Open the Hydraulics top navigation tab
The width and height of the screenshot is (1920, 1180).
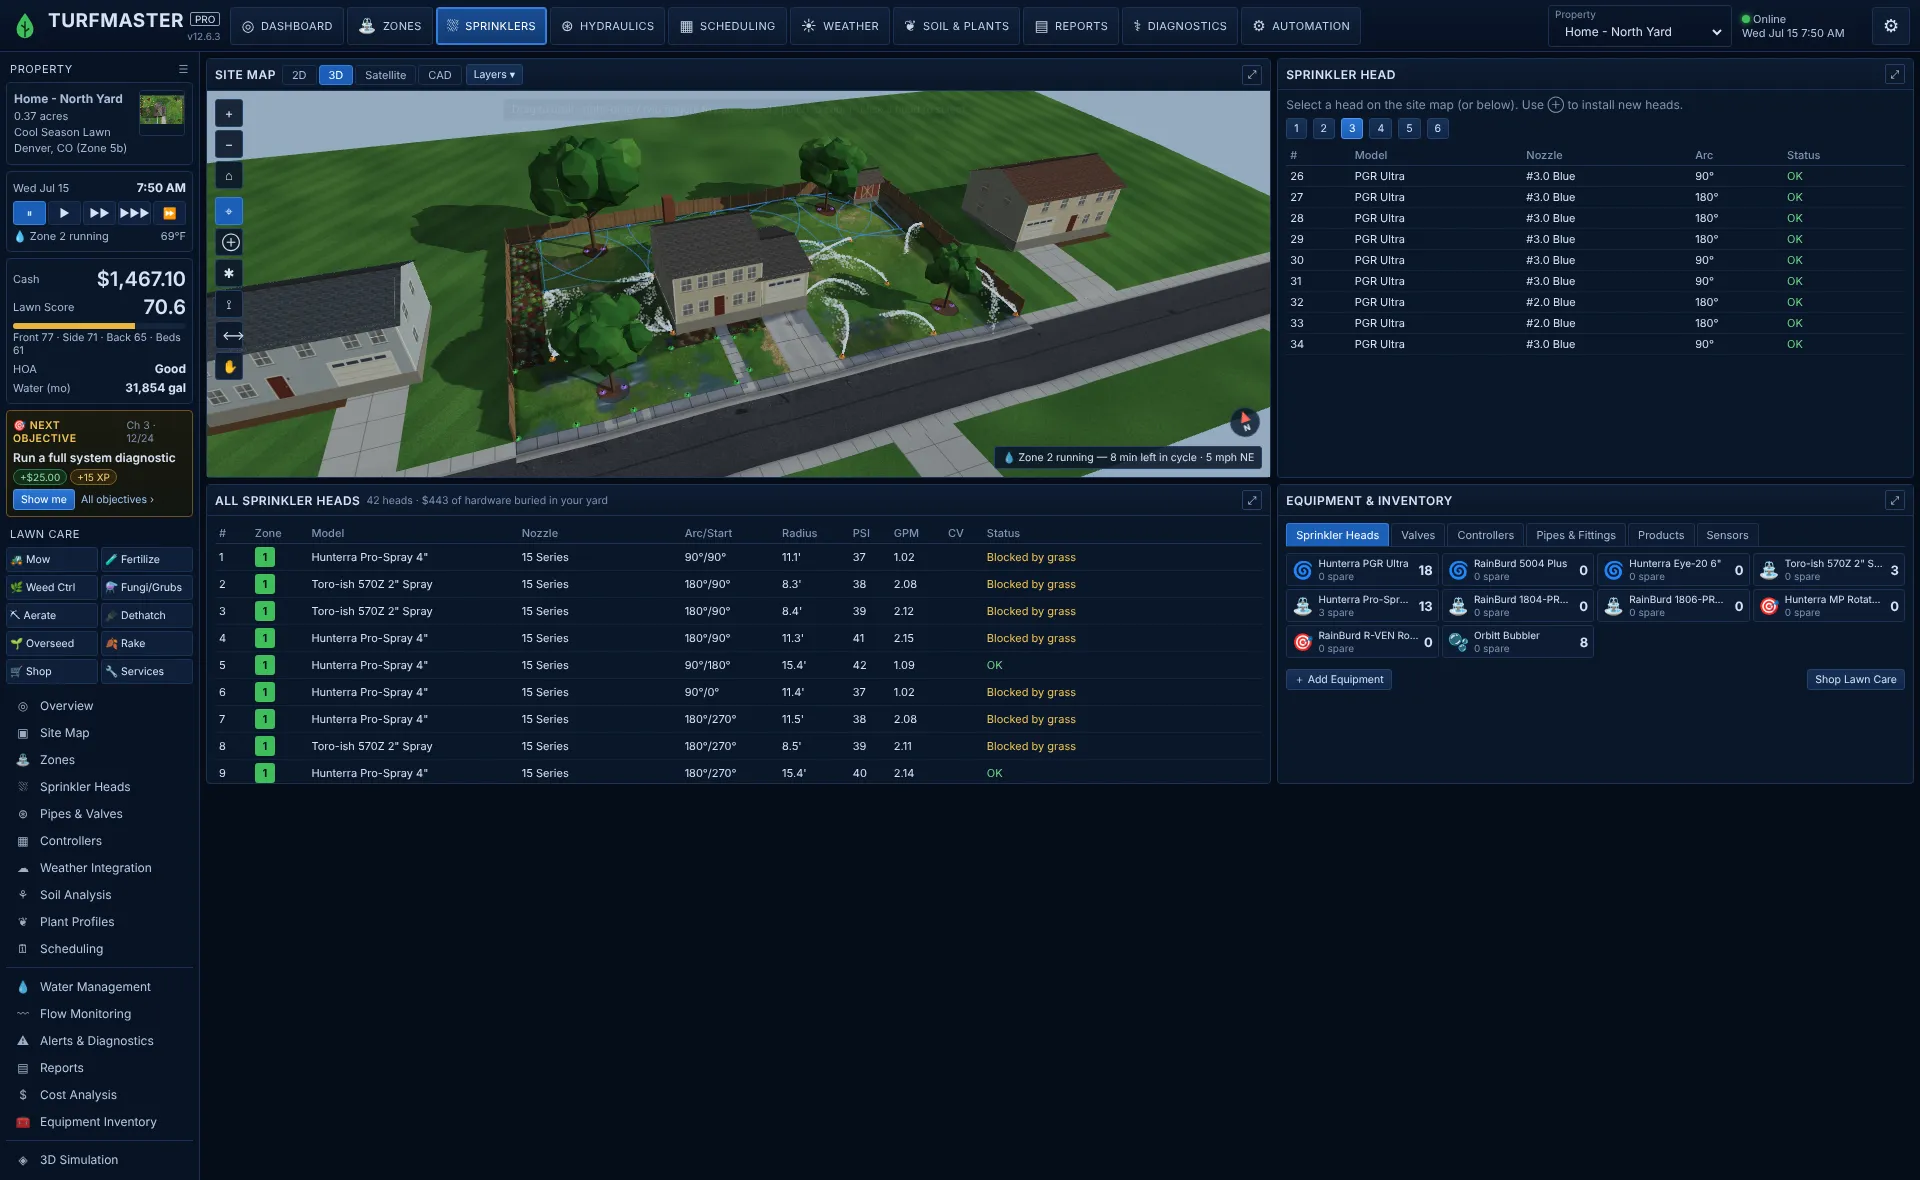[x=607, y=26]
